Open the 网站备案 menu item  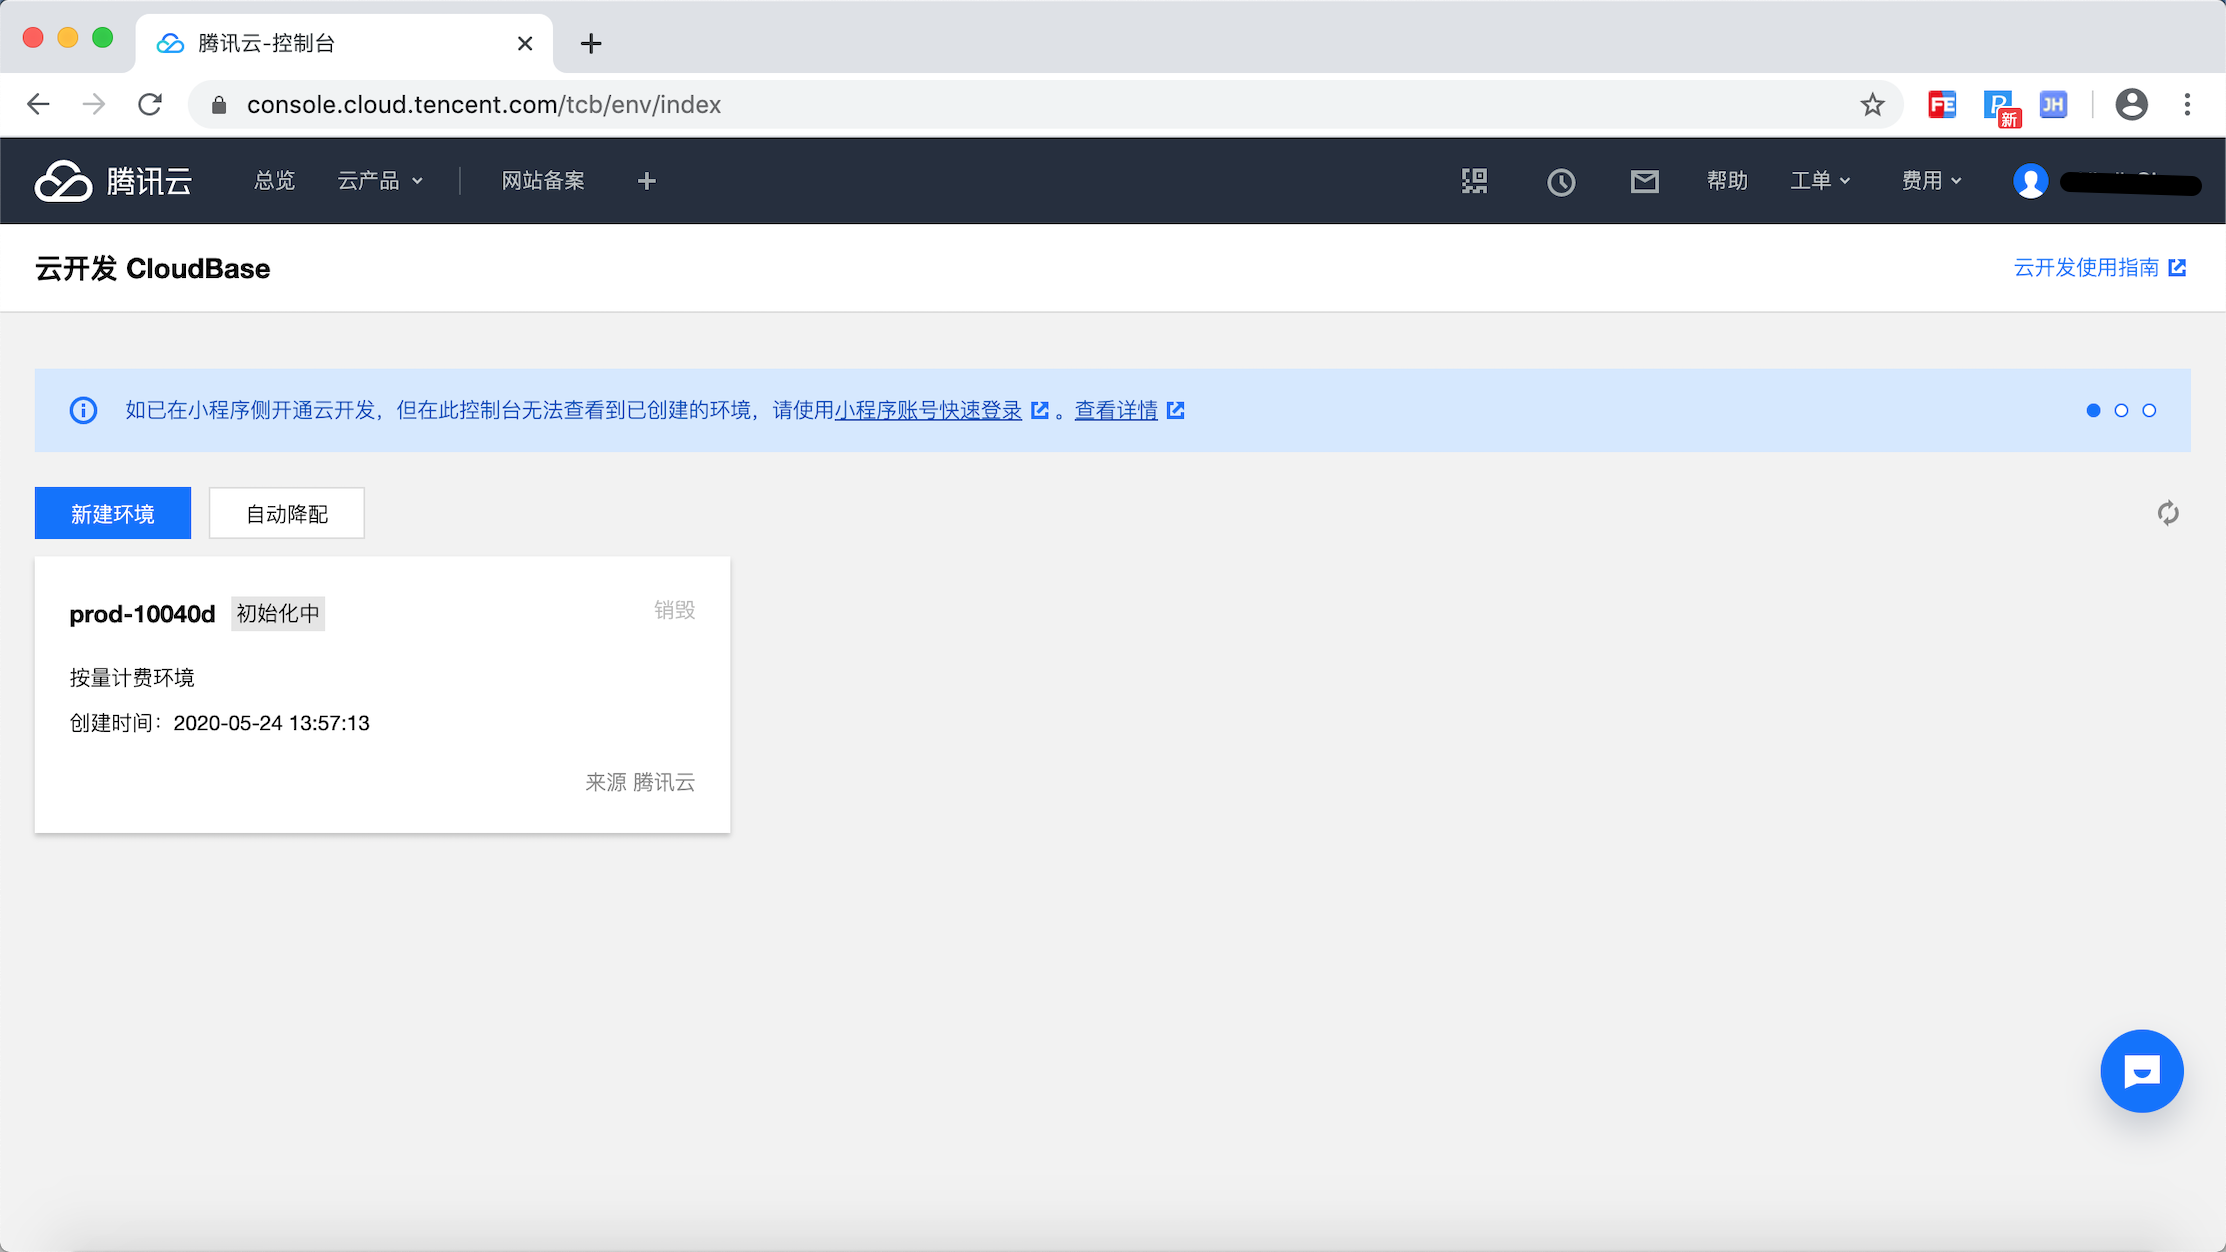pyautogui.click(x=543, y=181)
